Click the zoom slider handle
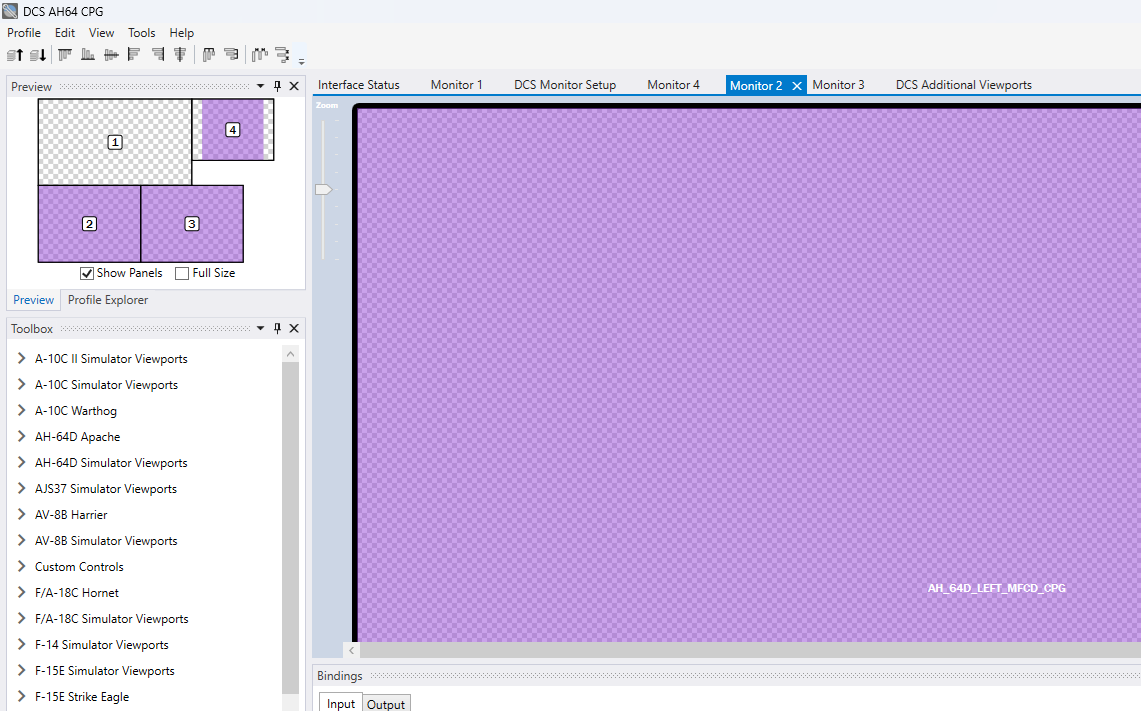Screen dimensions: 1141x711 click(x=323, y=189)
